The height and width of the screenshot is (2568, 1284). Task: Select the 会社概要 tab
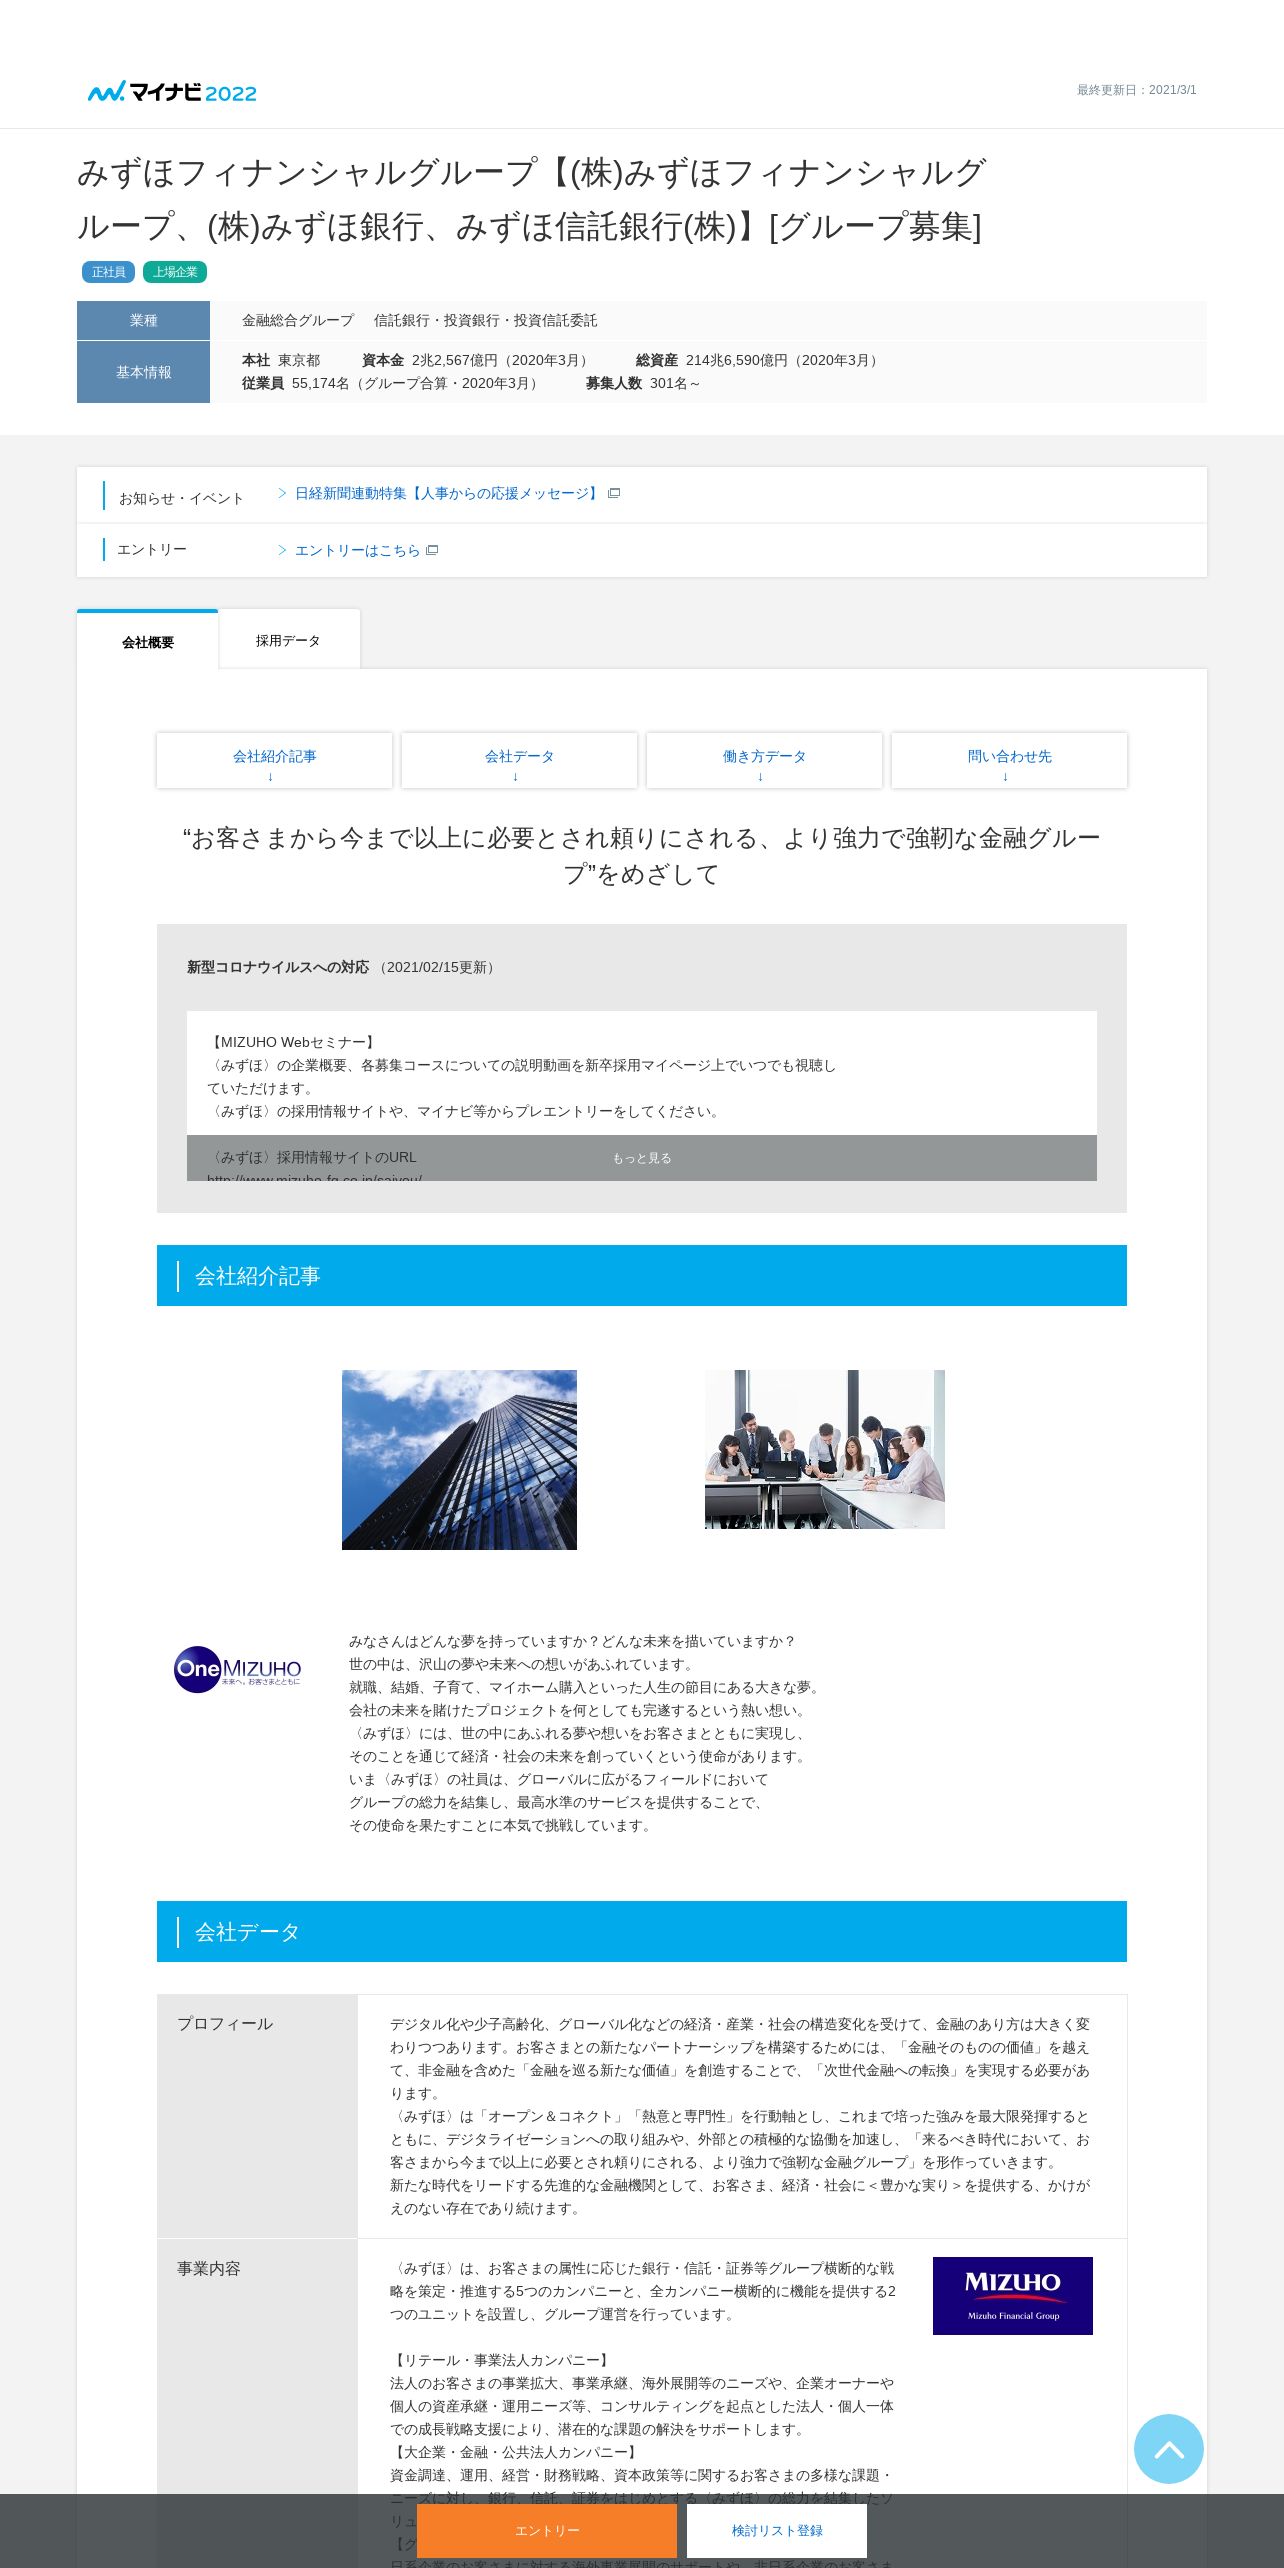(148, 641)
